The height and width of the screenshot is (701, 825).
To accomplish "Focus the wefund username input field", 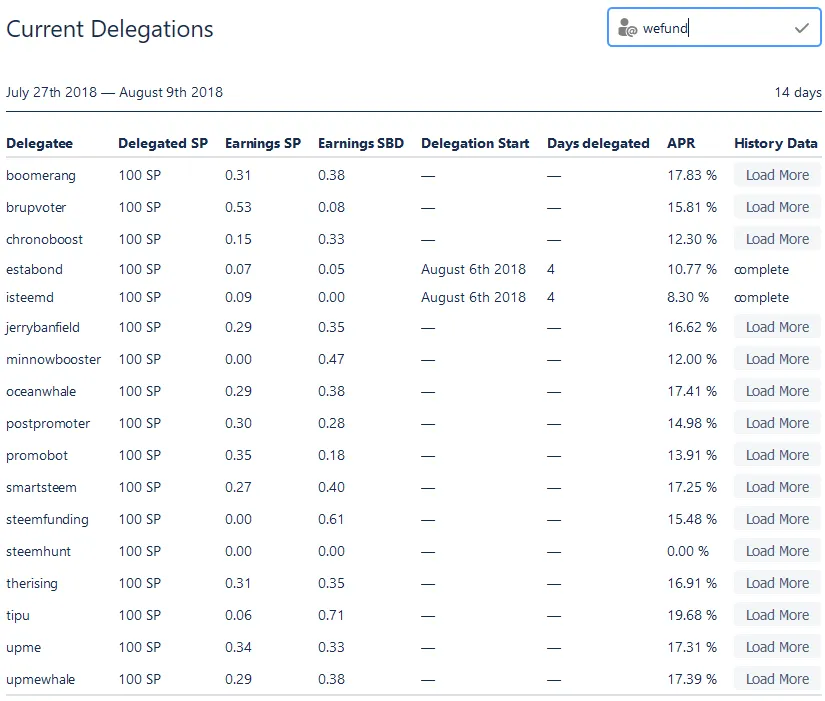I will click(714, 27).
